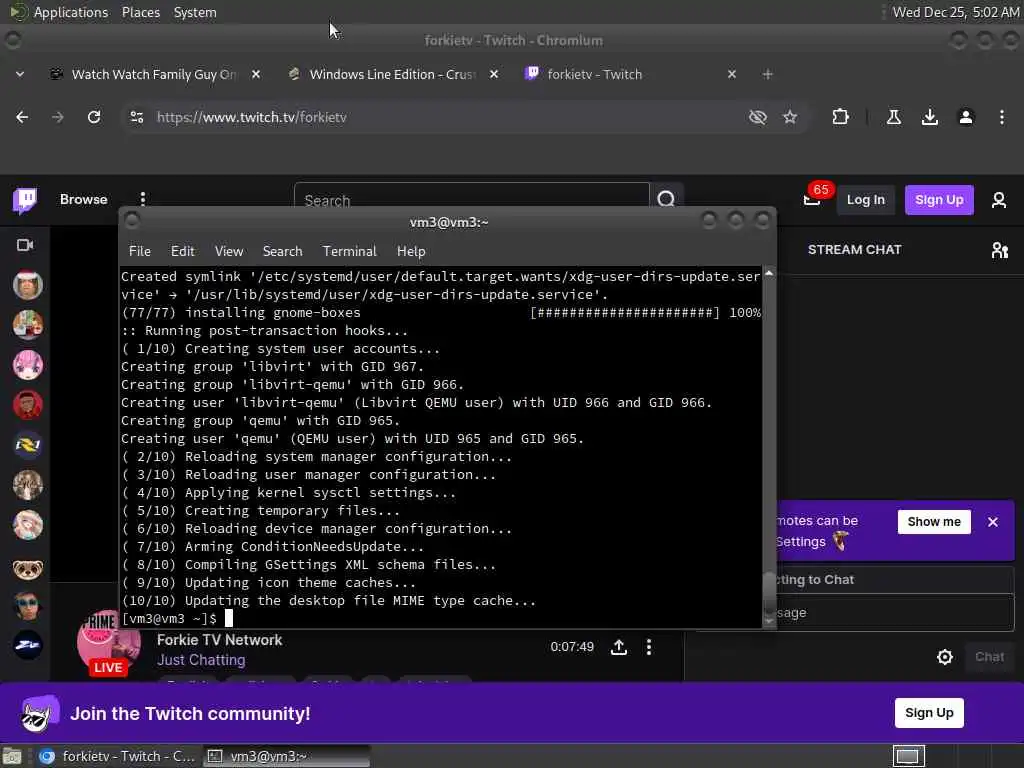Click the top Sign Up button

coord(938,200)
